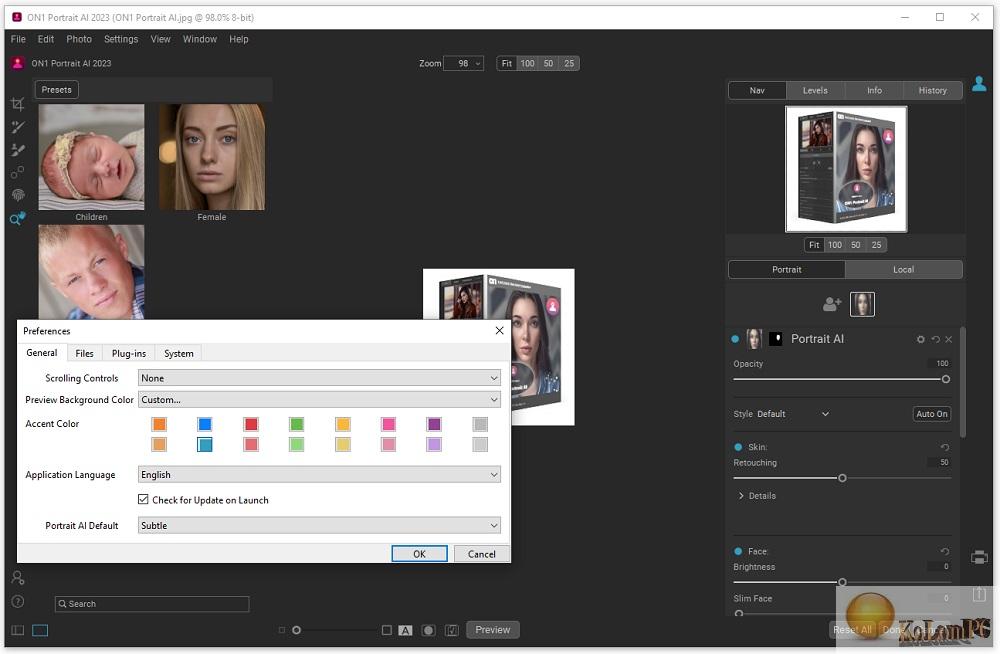Screen dimensions: 1000x654
Task: Click the Opacity slider handle
Action: (x=946, y=379)
